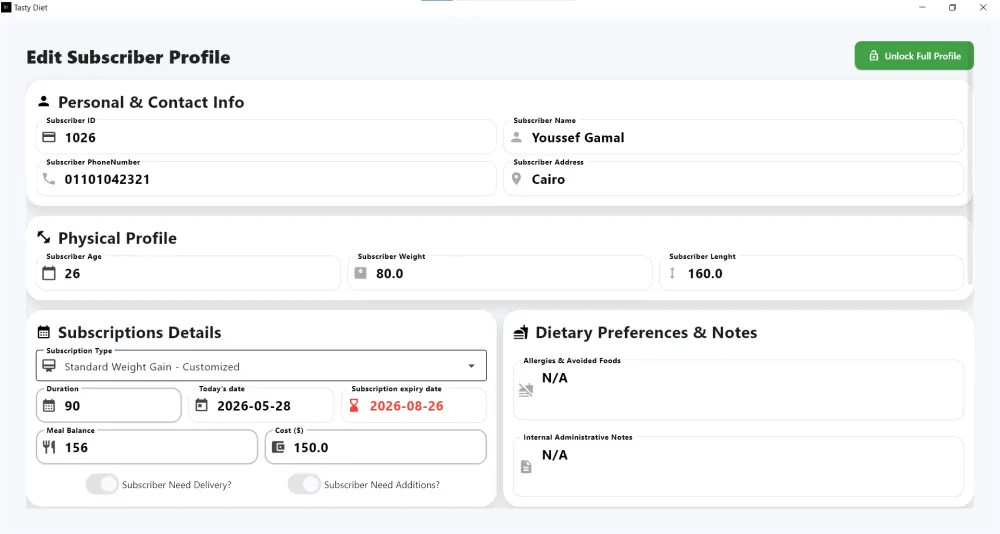1000x534 pixels.
Task: Click the card icon in Subscription Type field
Action: (x=49, y=366)
